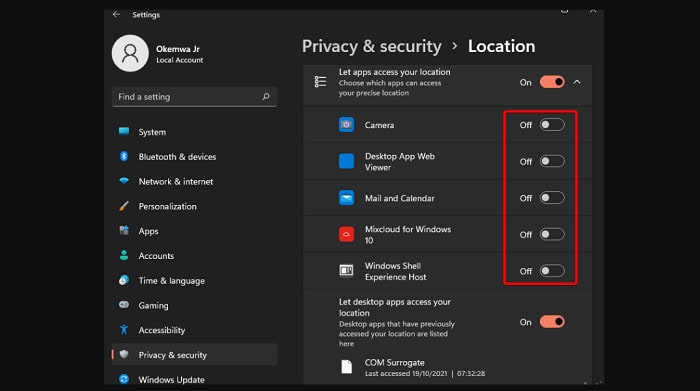Collapse the Let apps access section chevron
The height and width of the screenshot is (391, 700).
click(x=577, y=82)
